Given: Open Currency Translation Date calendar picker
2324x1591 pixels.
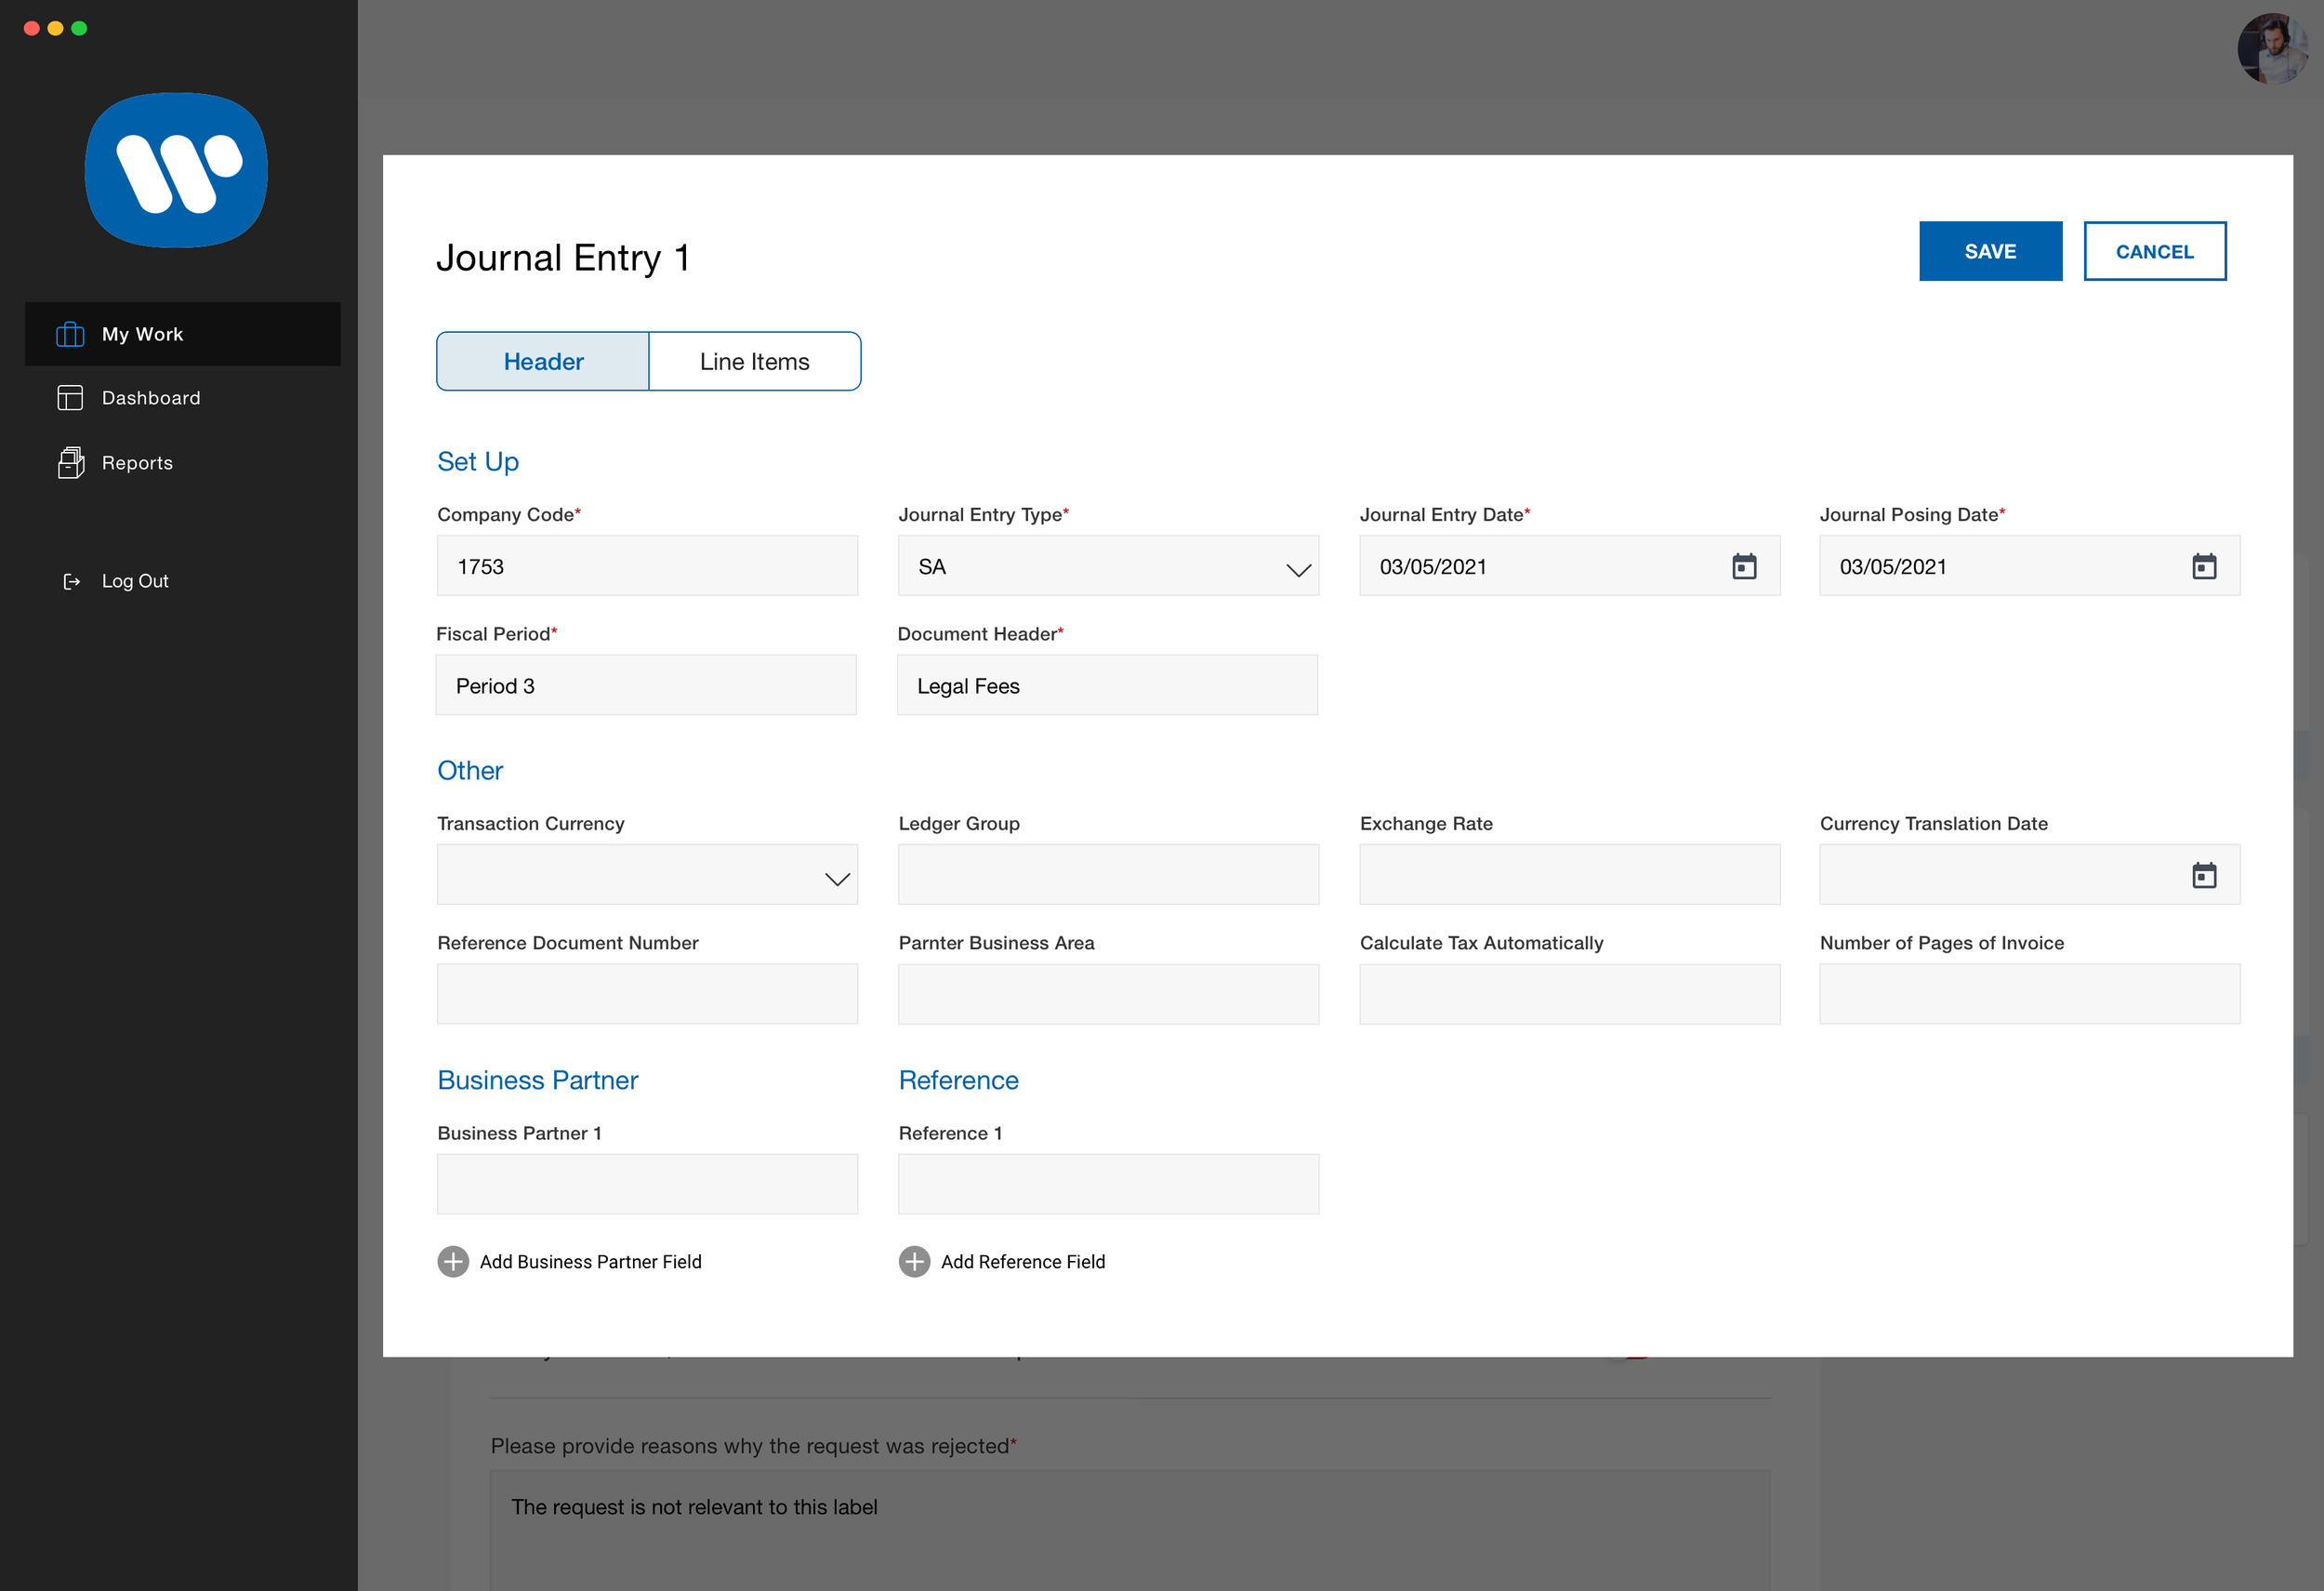Looking at the screenshot, I should tap(2204, 876).
